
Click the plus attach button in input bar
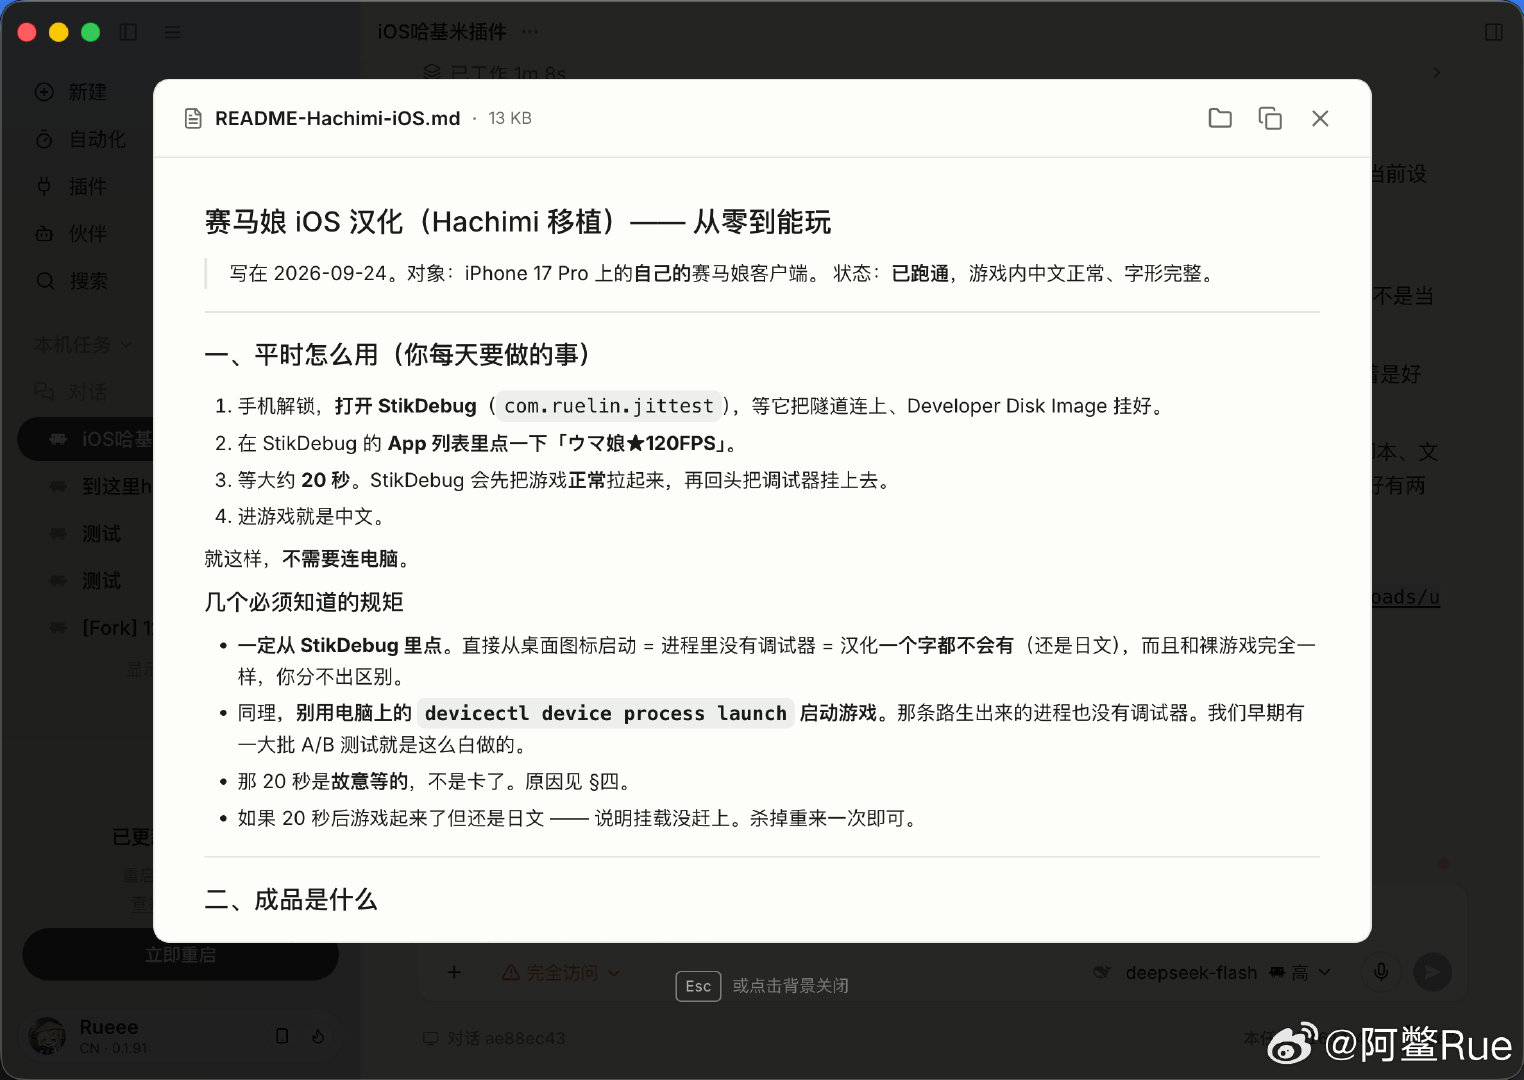tap(454, 972)
